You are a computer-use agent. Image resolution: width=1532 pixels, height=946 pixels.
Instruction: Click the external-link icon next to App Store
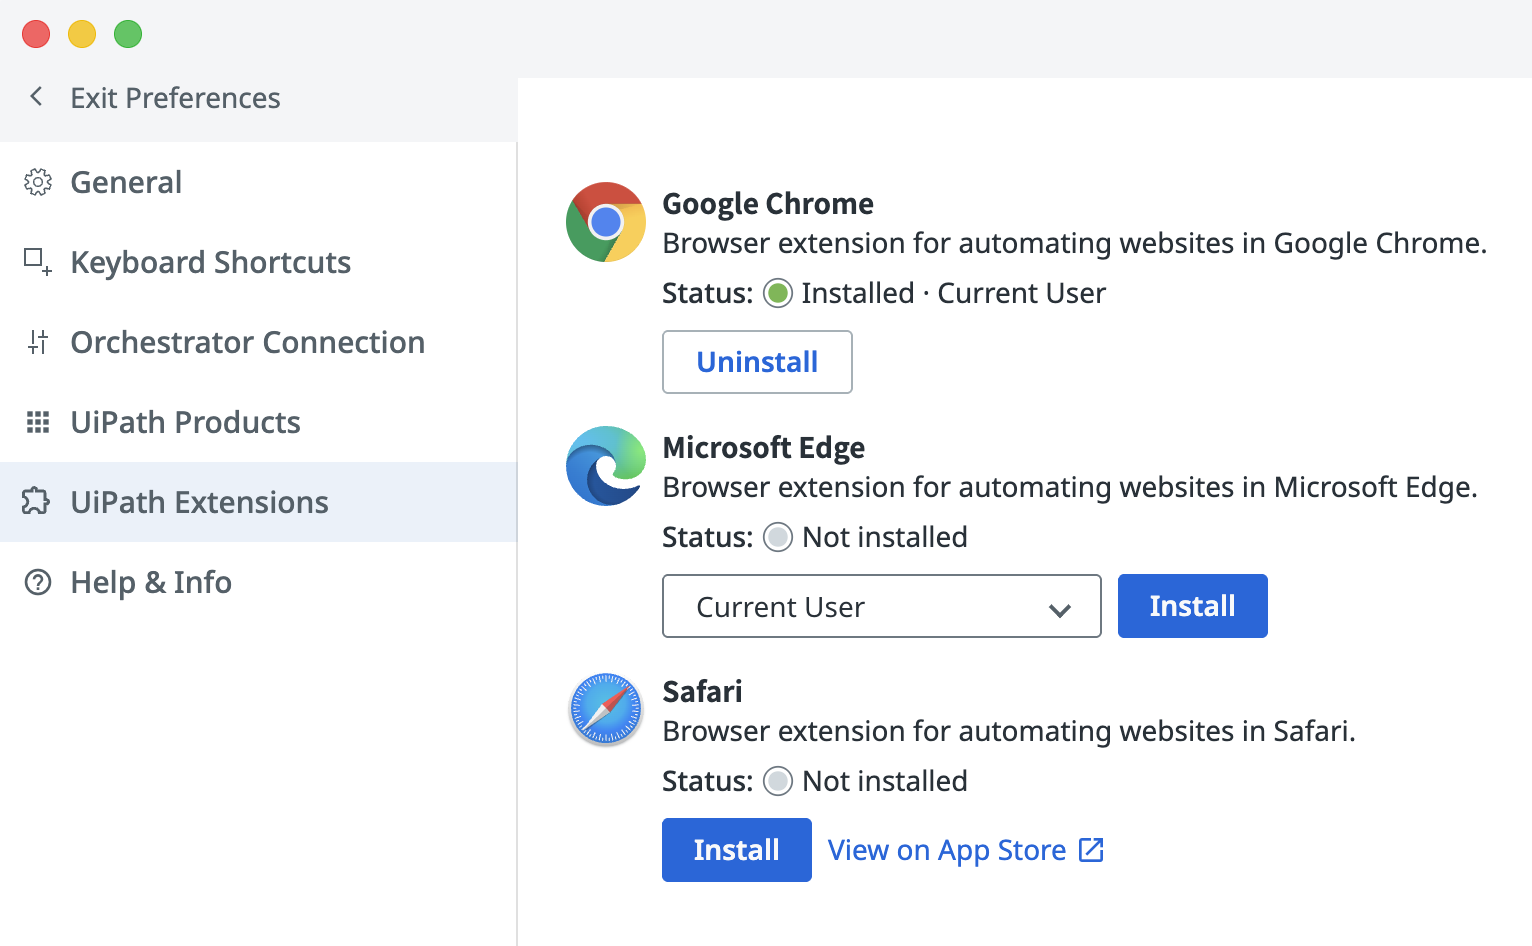pyautogui.click(x=1091, y=850)
